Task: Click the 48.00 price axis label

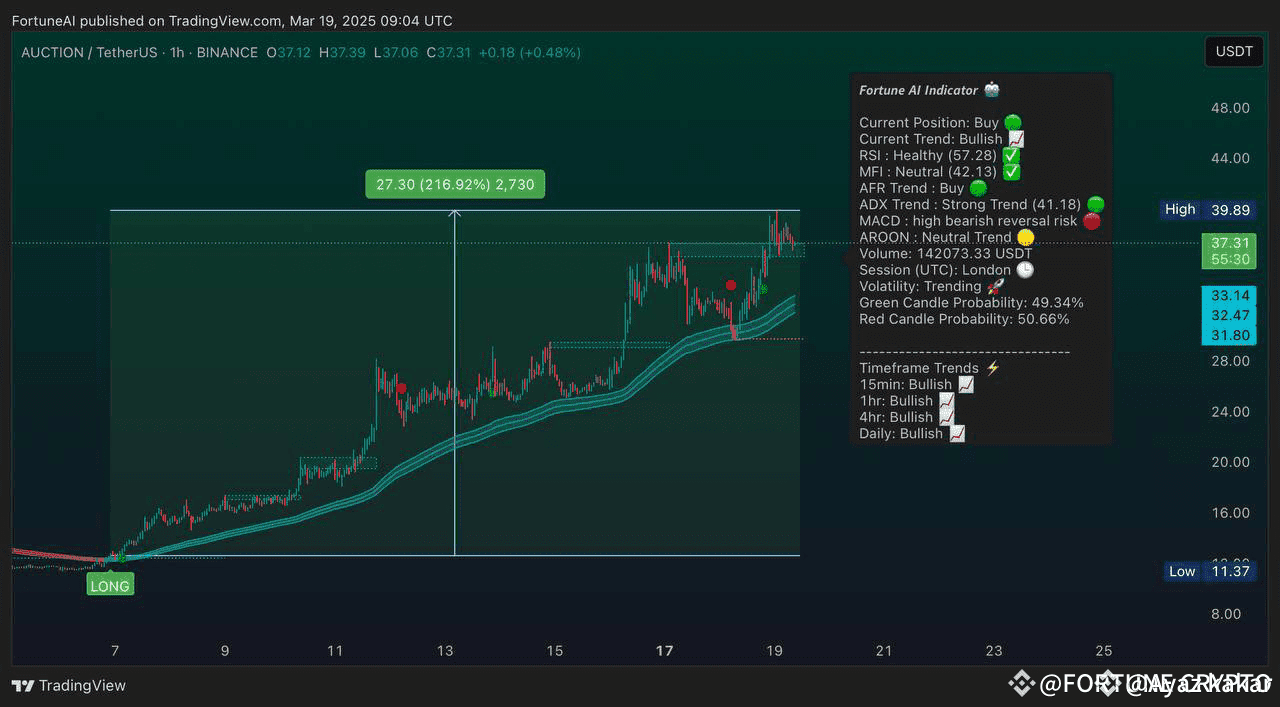Action: [1230, 108]
